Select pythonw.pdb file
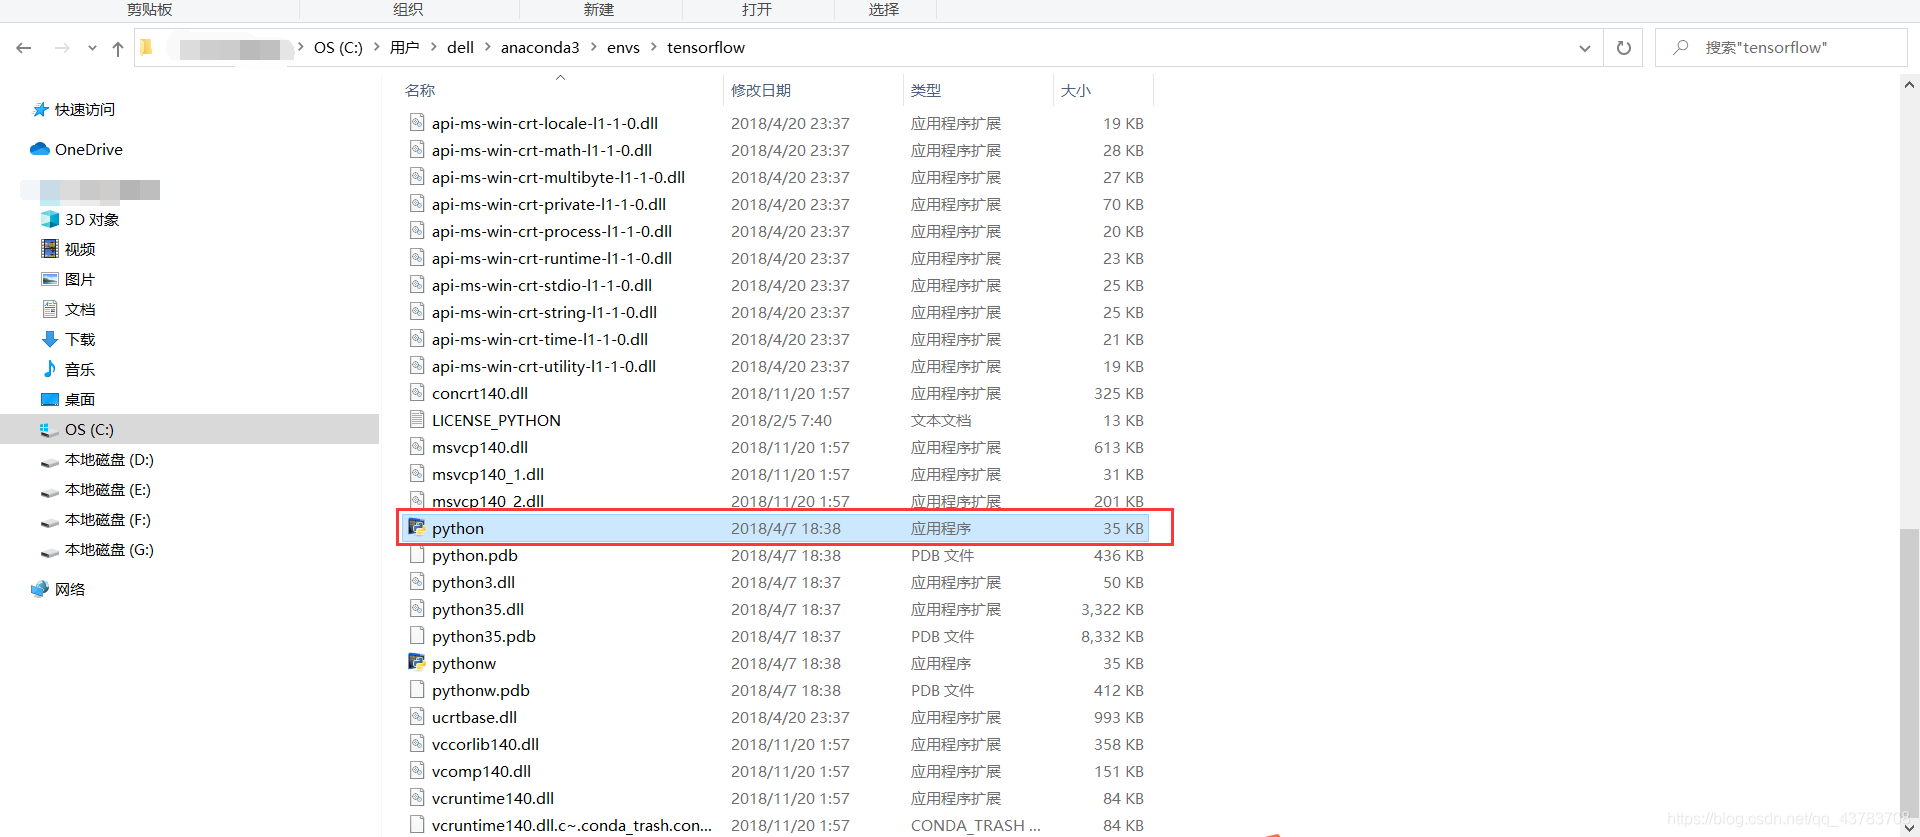Viewport: 1920px width, 837px height. [481, 690]
